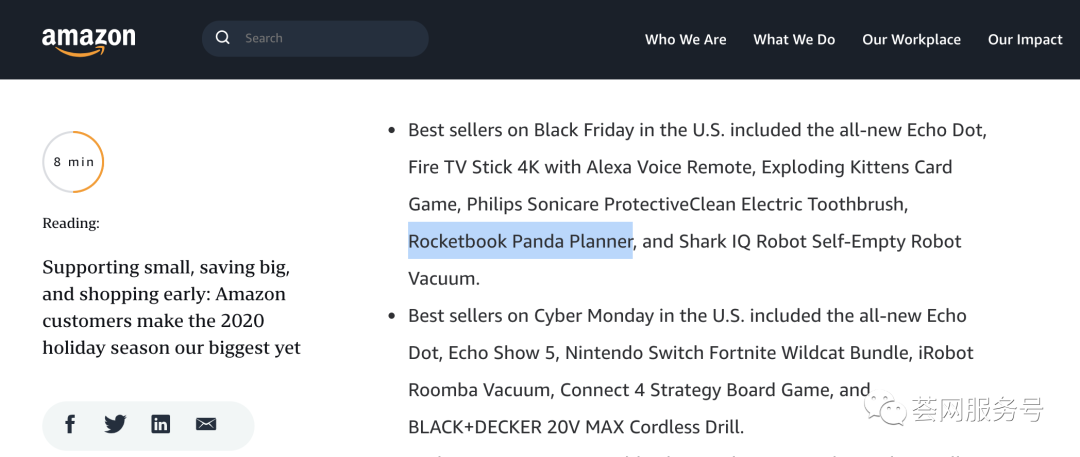Share the article on Facebook
This screenshot has width=1080, height=457.
pos(70,424)
